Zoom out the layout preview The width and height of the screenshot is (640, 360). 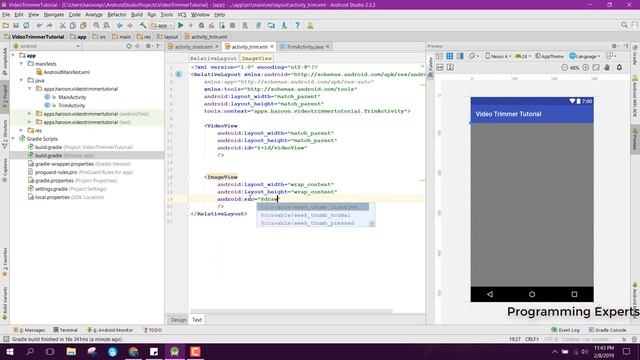tap(564, 67)
